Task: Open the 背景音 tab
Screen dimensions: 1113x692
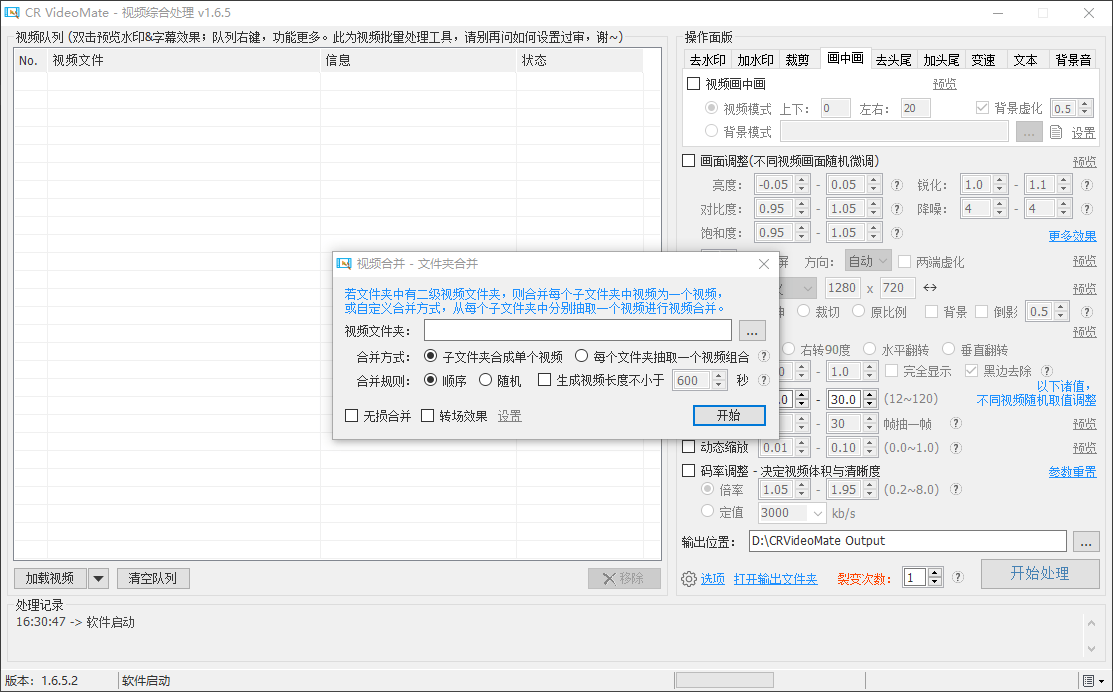Action: (1072, 59)
